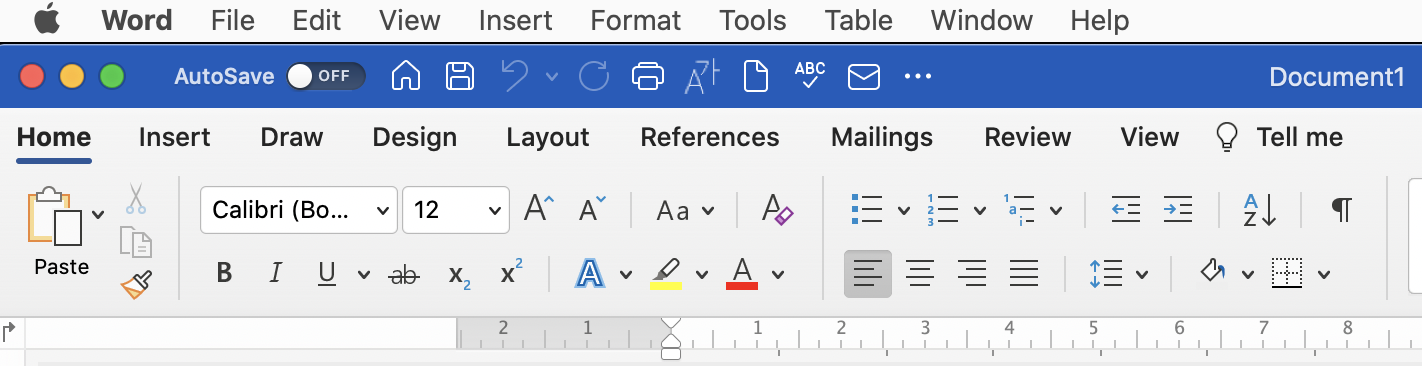
Task: Toggle the AutoSave switch
Action: click(x=325, y=76)
